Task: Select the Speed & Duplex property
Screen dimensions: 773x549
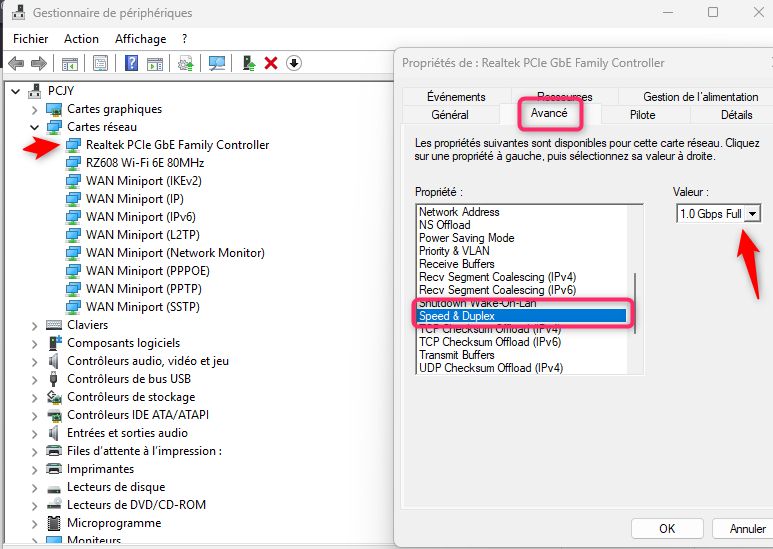Action: pyautogui.click(x=522, y=316)
